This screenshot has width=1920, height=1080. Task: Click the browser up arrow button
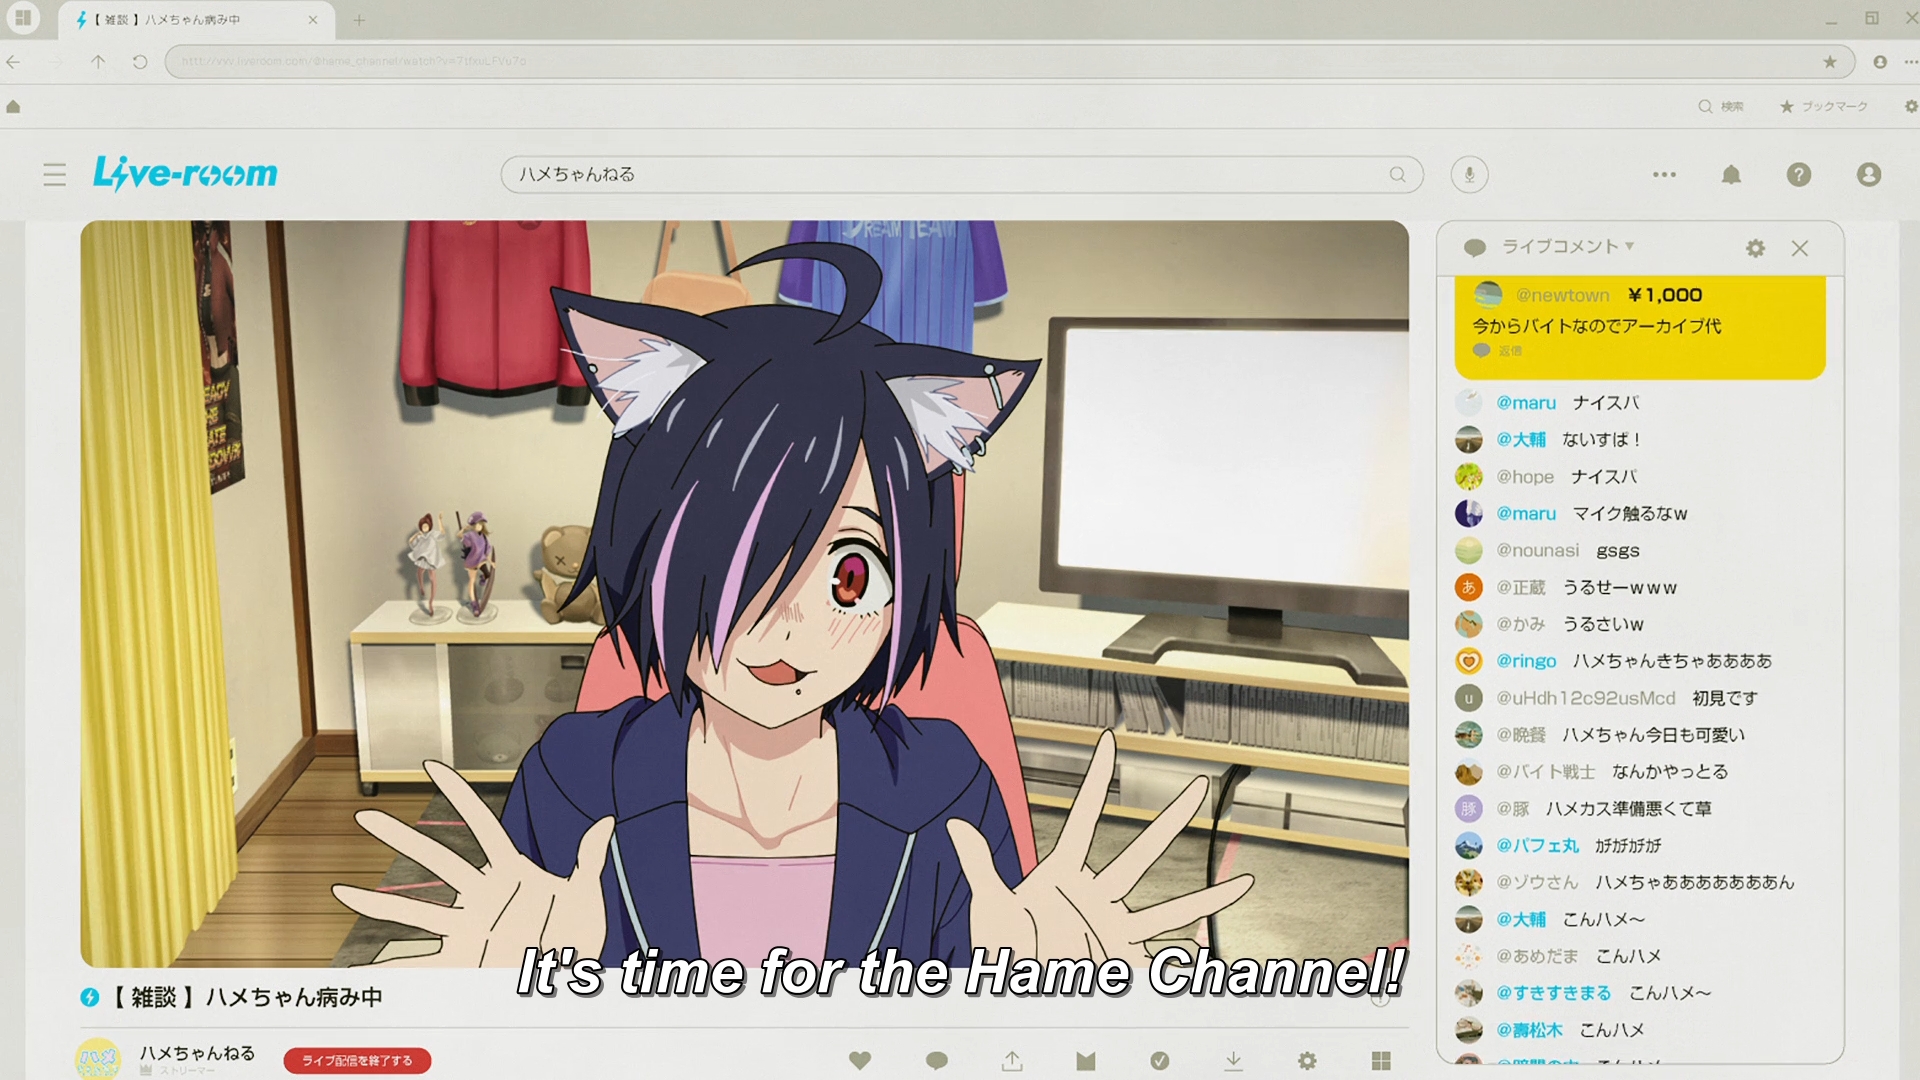point(98,62)
